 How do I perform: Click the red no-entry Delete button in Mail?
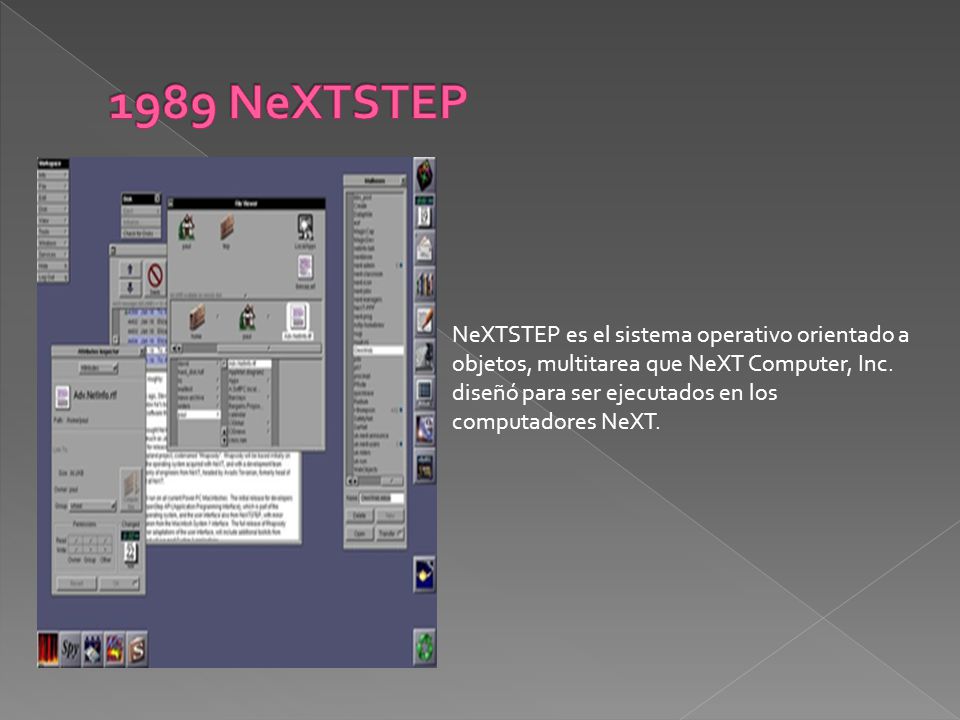[x=156, y=277]
